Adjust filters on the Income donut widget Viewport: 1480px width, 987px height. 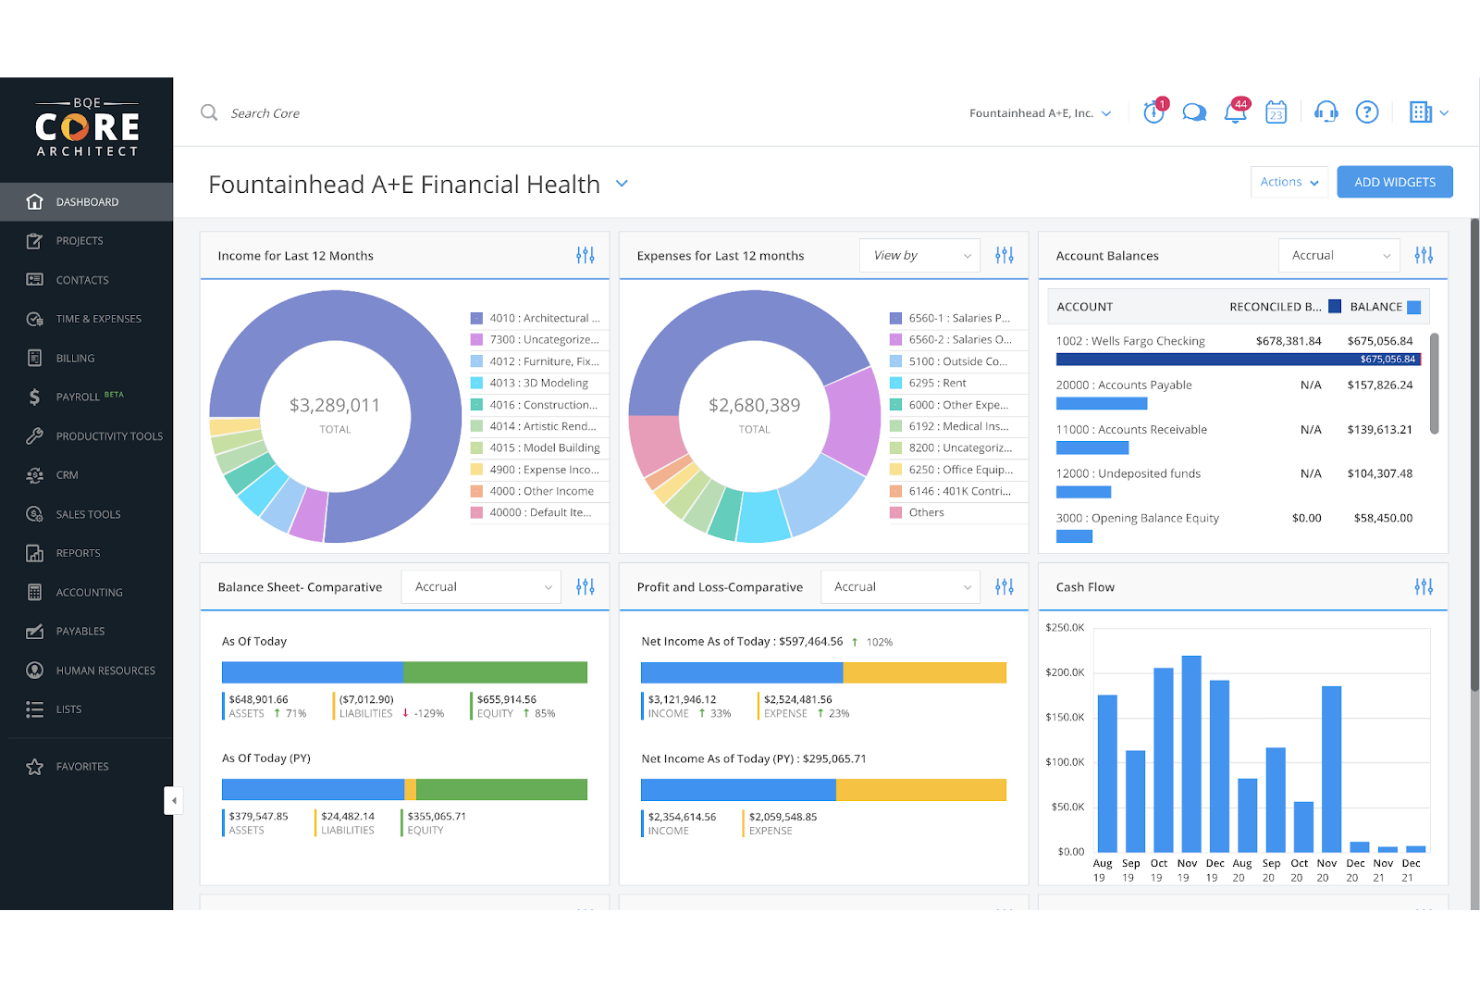585,255
